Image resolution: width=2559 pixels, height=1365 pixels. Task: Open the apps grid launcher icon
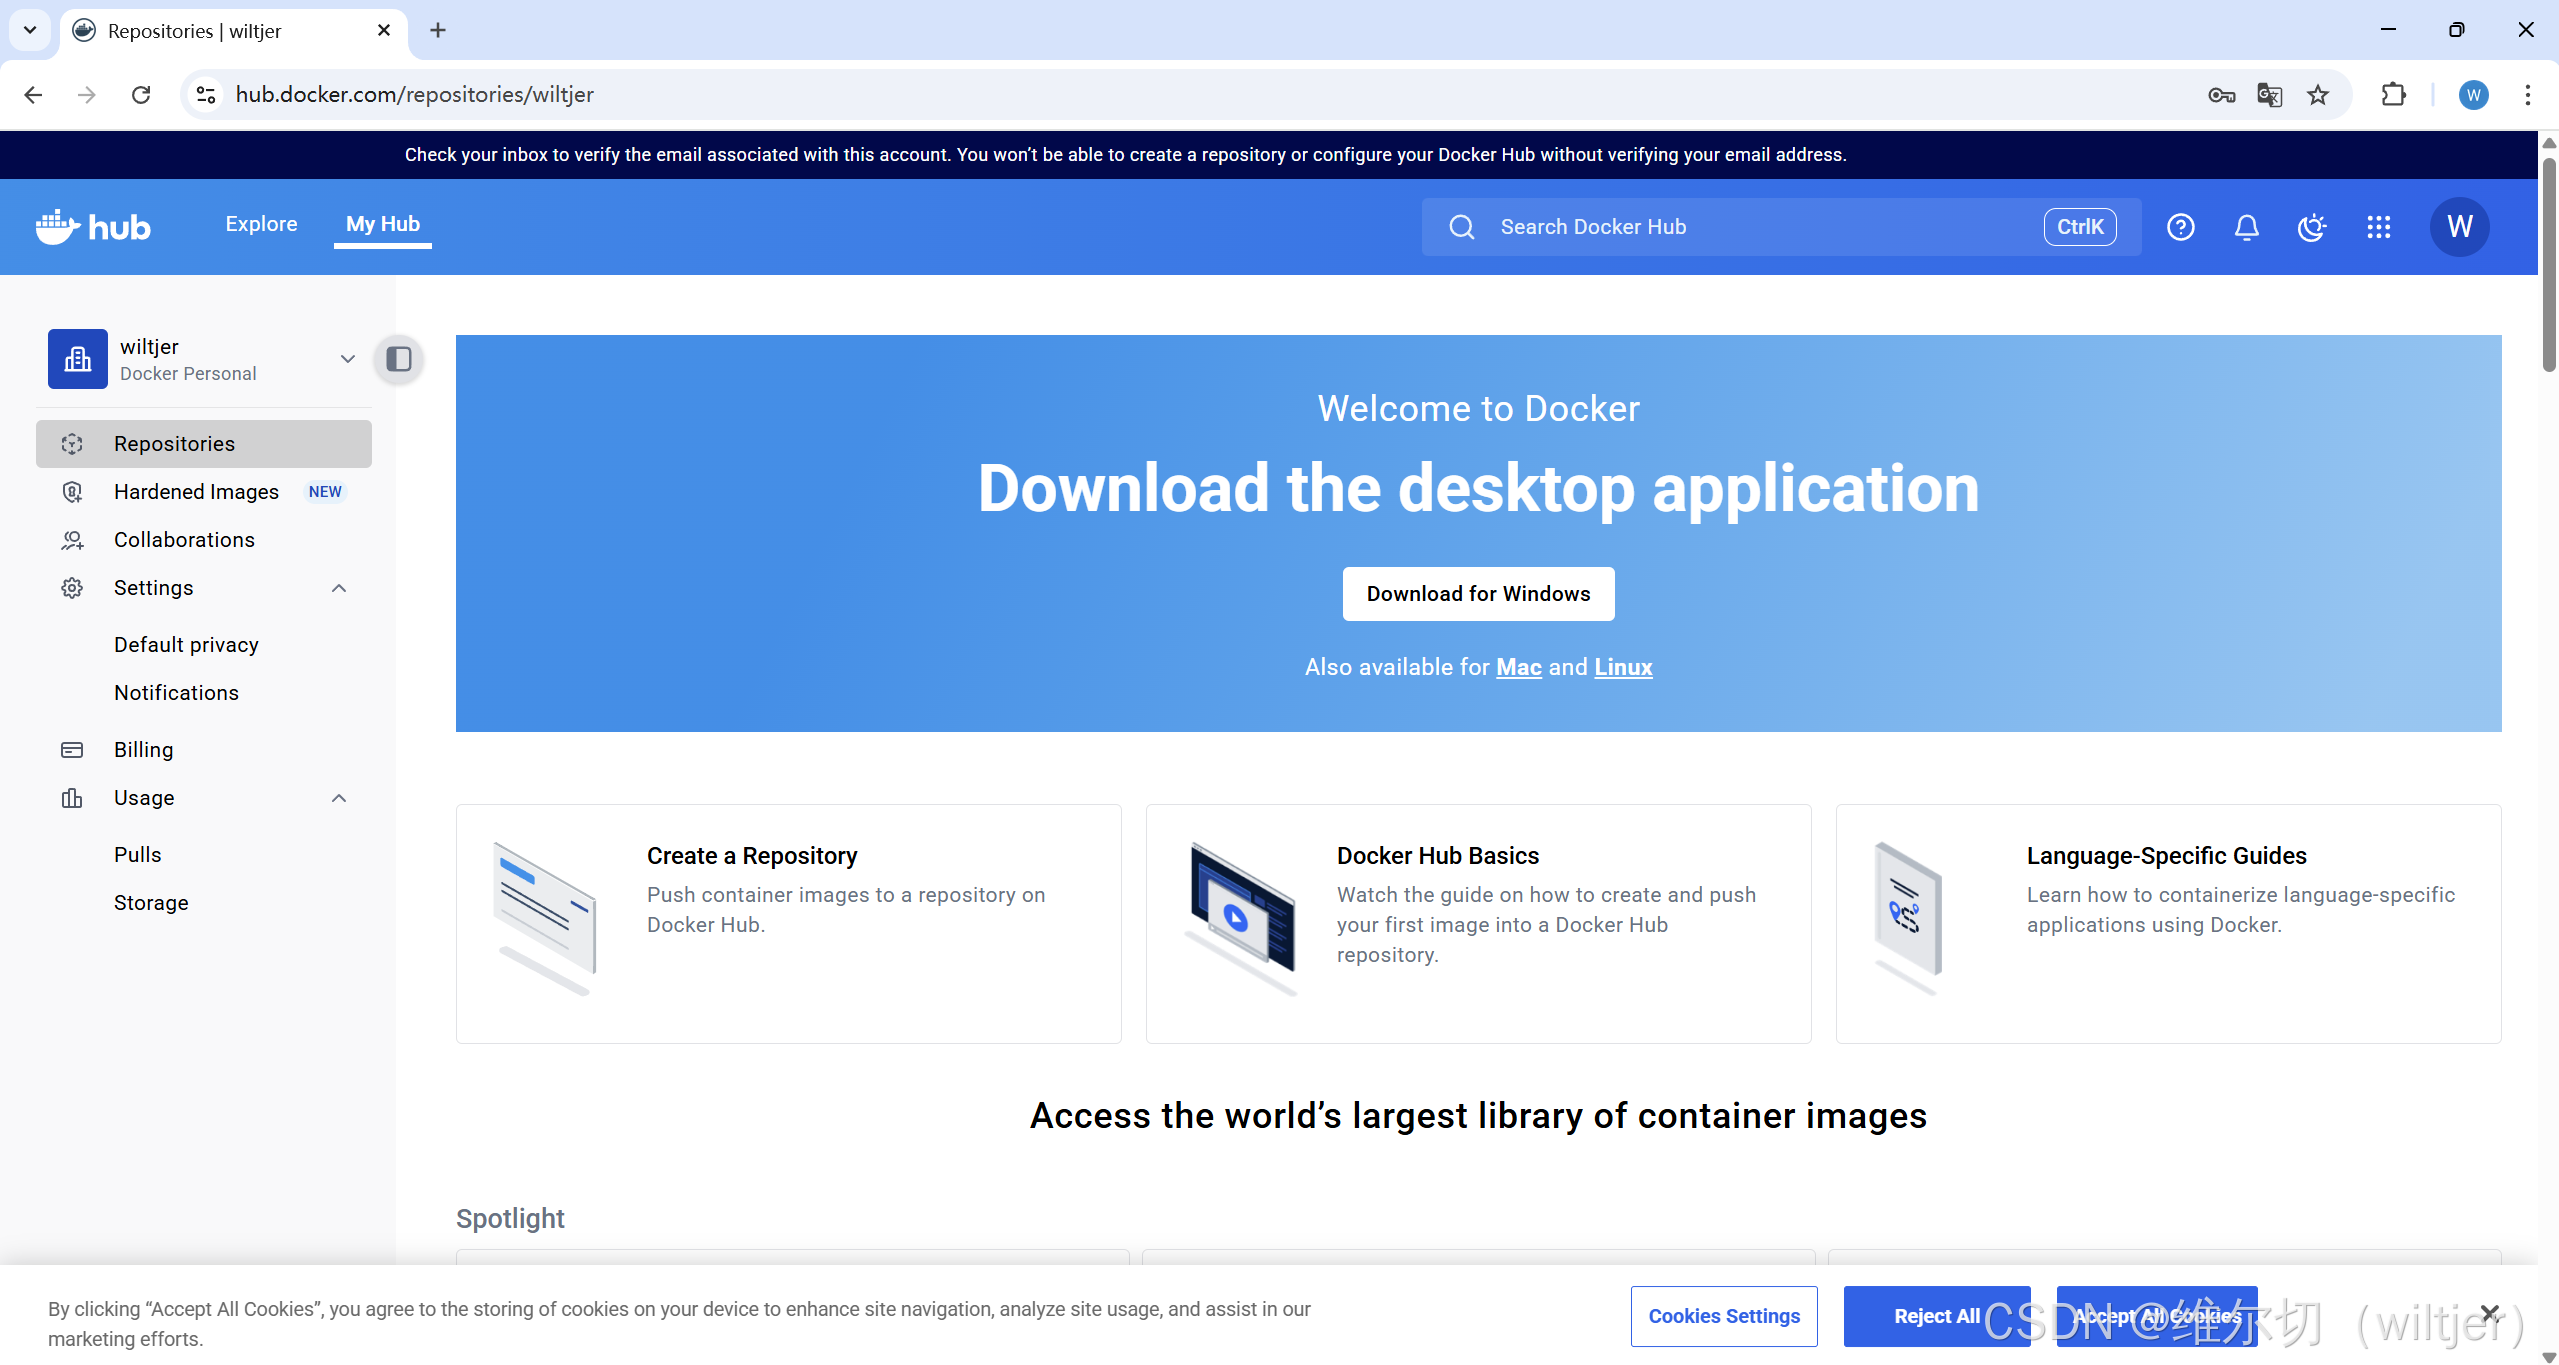tap(2378, 227)
